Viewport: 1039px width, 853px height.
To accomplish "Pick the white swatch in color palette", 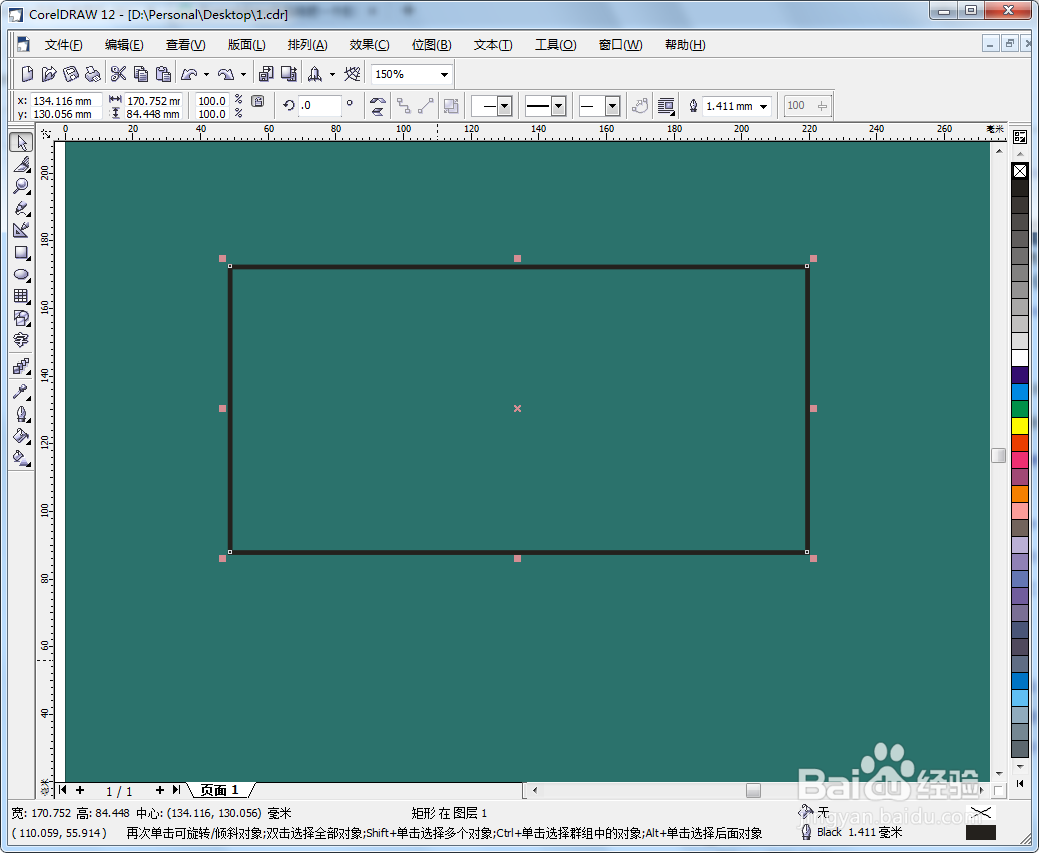I will point(1020,358).
